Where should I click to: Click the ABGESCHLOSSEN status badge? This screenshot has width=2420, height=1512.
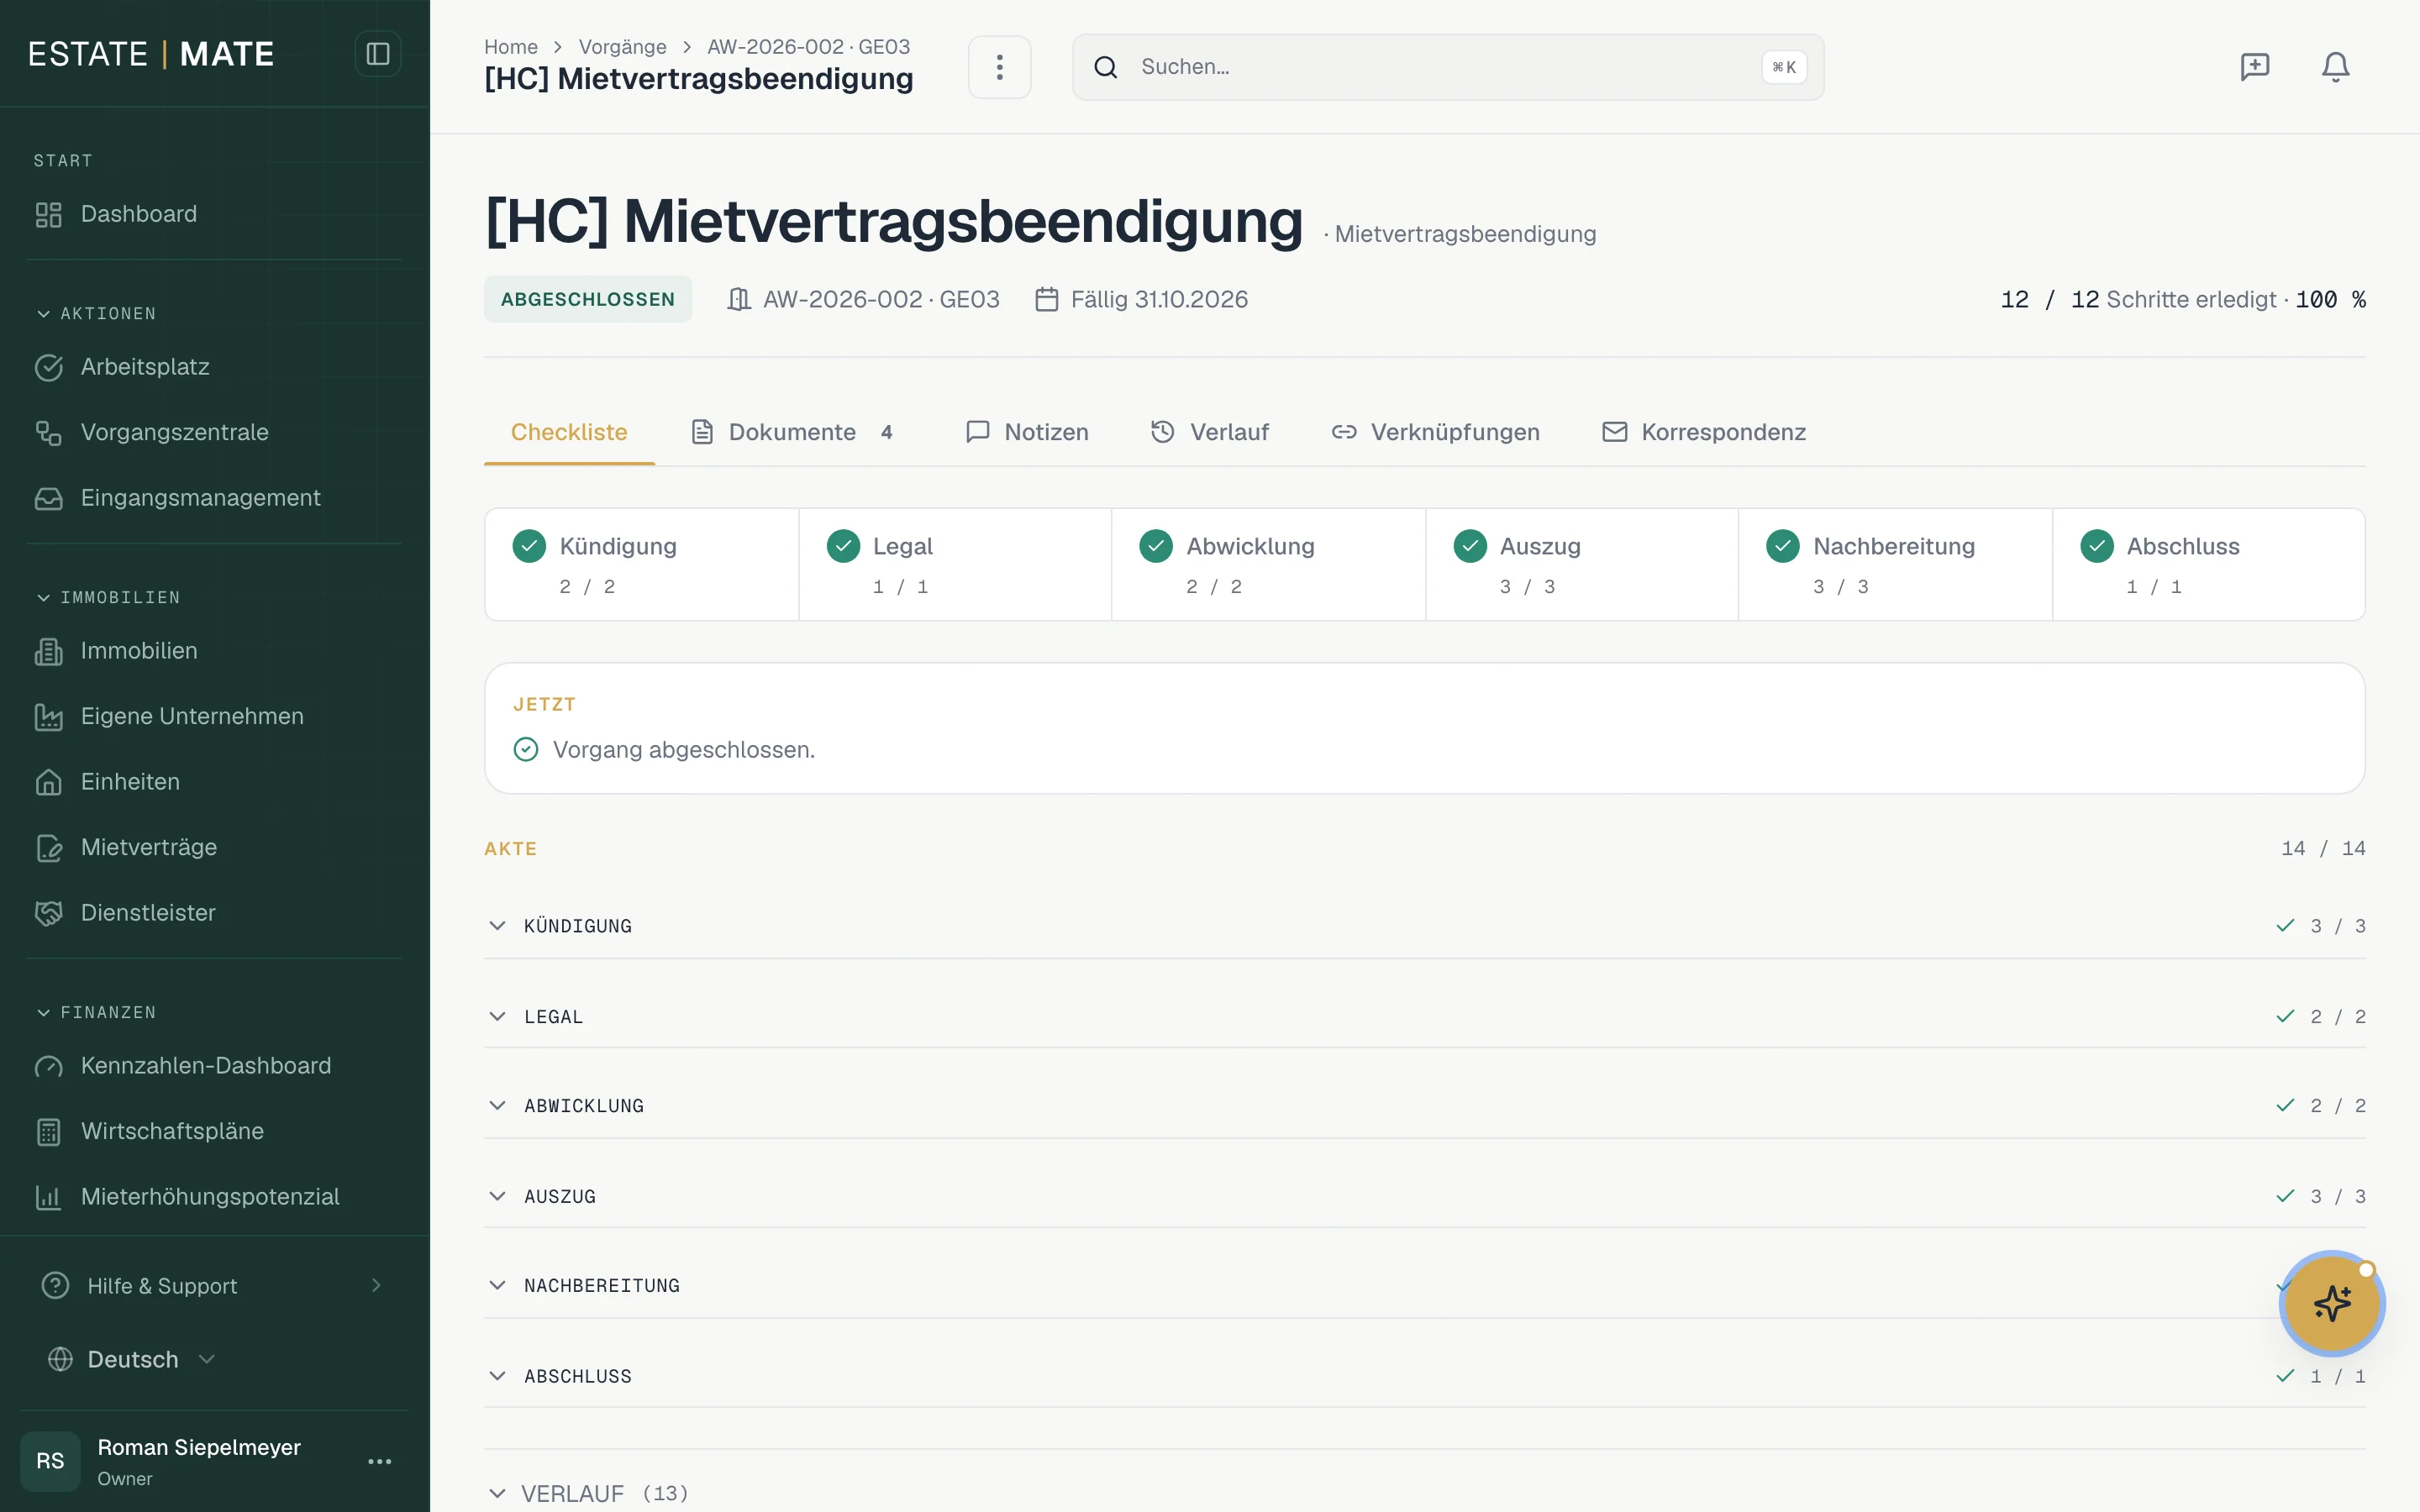coord(588,299)
